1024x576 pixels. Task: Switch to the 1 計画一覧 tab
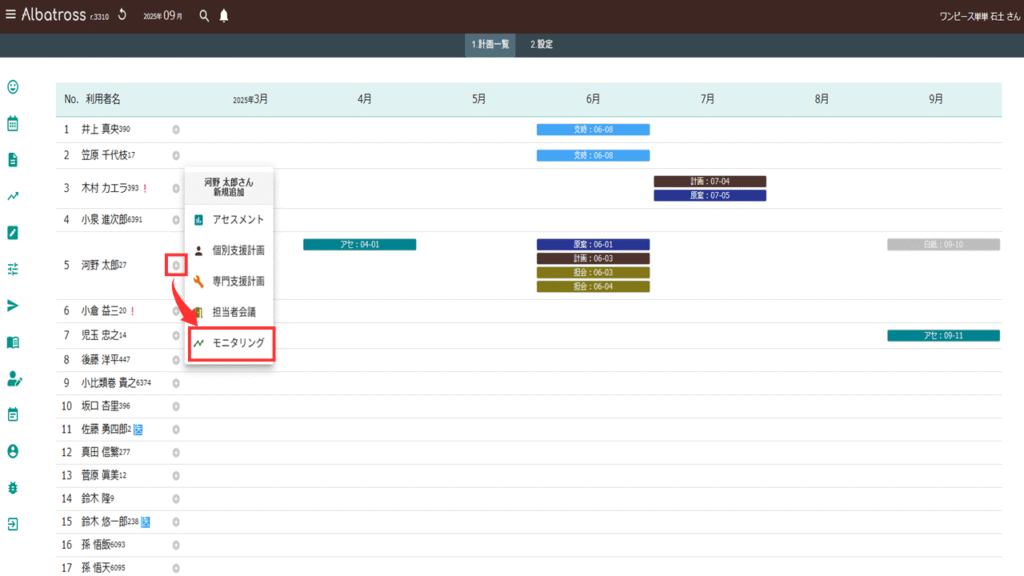point(489,45)
